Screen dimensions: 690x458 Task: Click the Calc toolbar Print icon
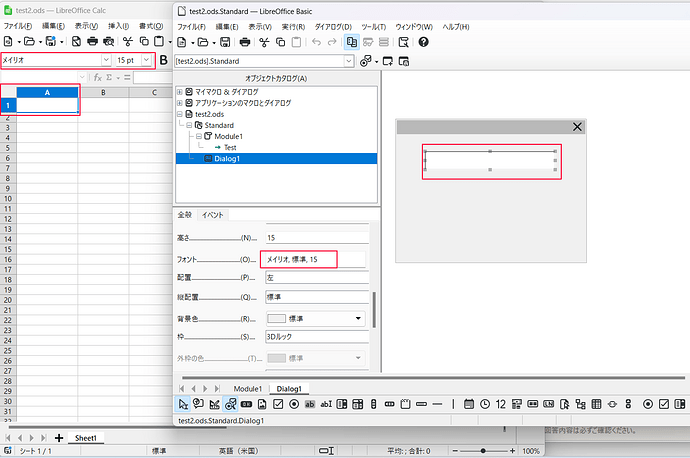pyautogui.click(x=92, y=41)
